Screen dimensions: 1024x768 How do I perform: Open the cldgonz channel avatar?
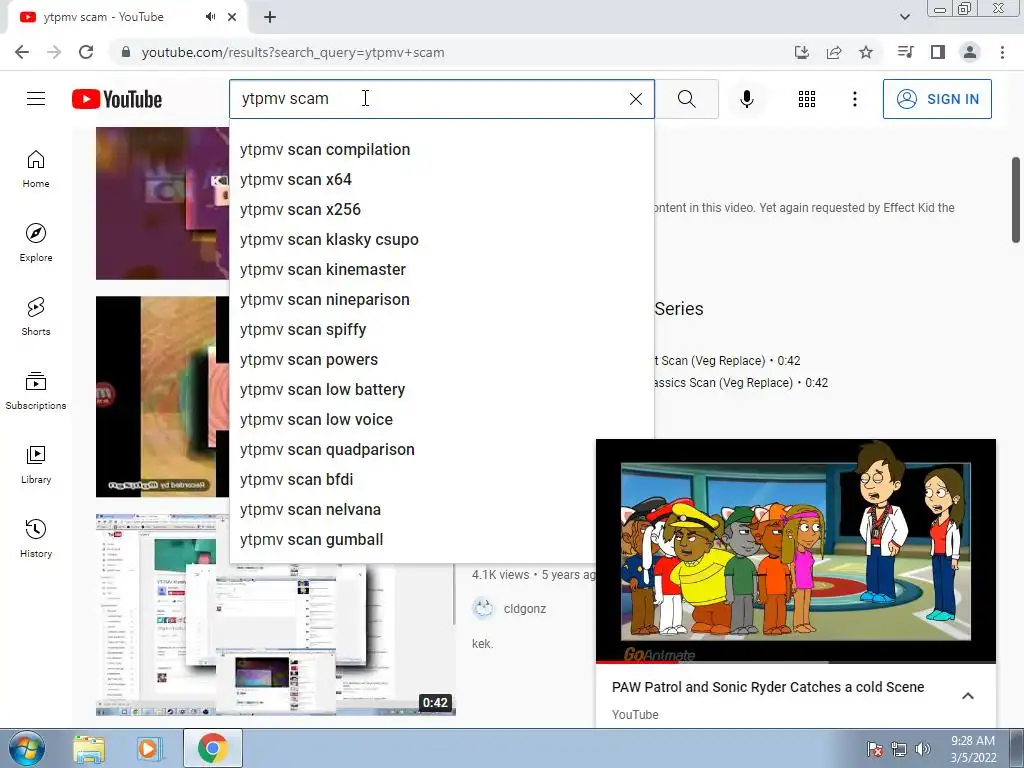tap(483, 608)
